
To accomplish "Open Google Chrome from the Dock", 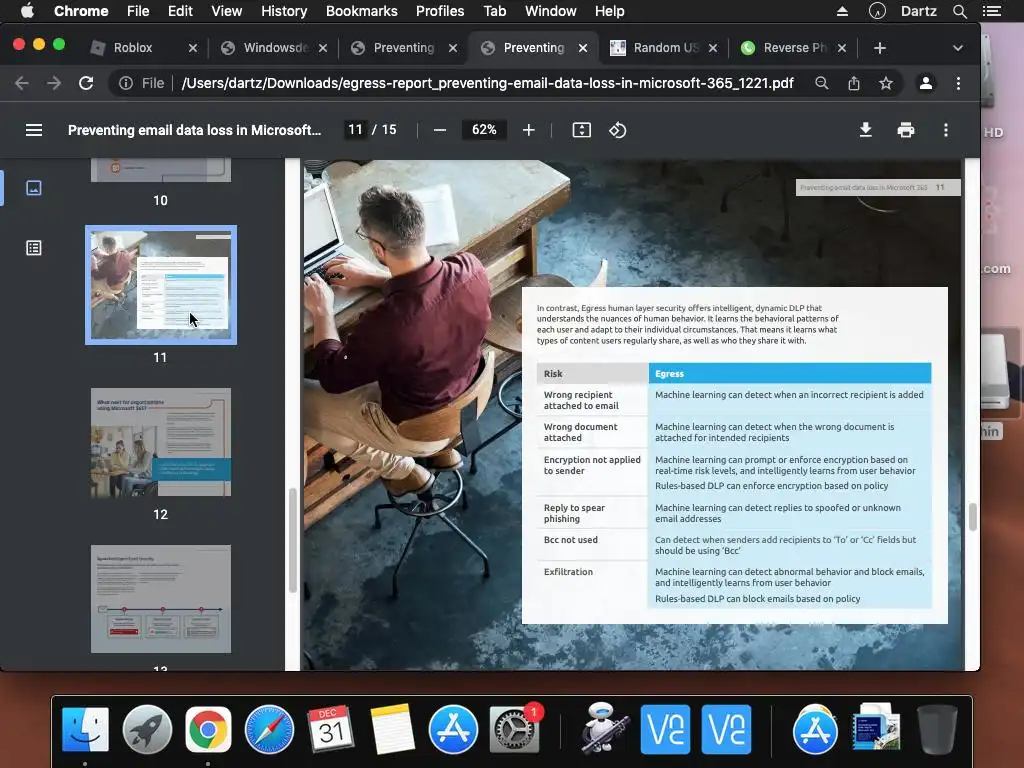I will (208, 729).
